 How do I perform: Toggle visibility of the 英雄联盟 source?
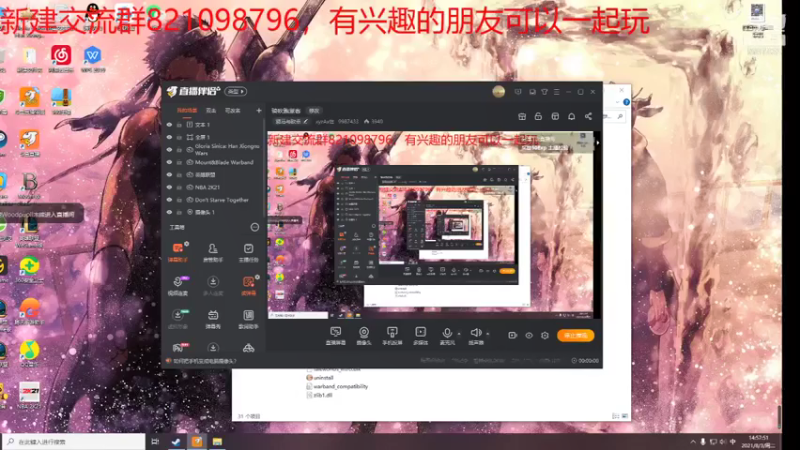[169, 174]
